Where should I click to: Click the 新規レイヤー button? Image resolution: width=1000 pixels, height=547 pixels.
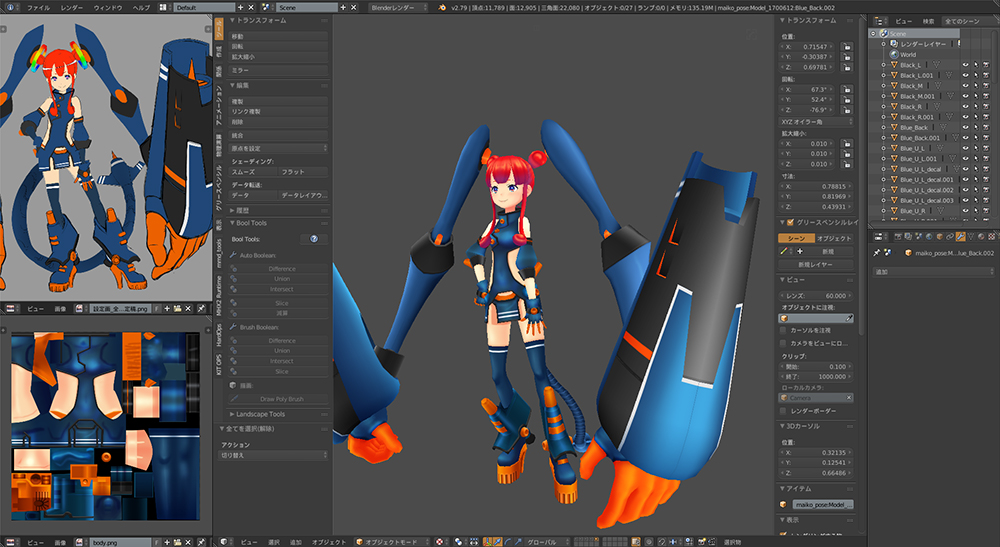click(x=816, y=264)
